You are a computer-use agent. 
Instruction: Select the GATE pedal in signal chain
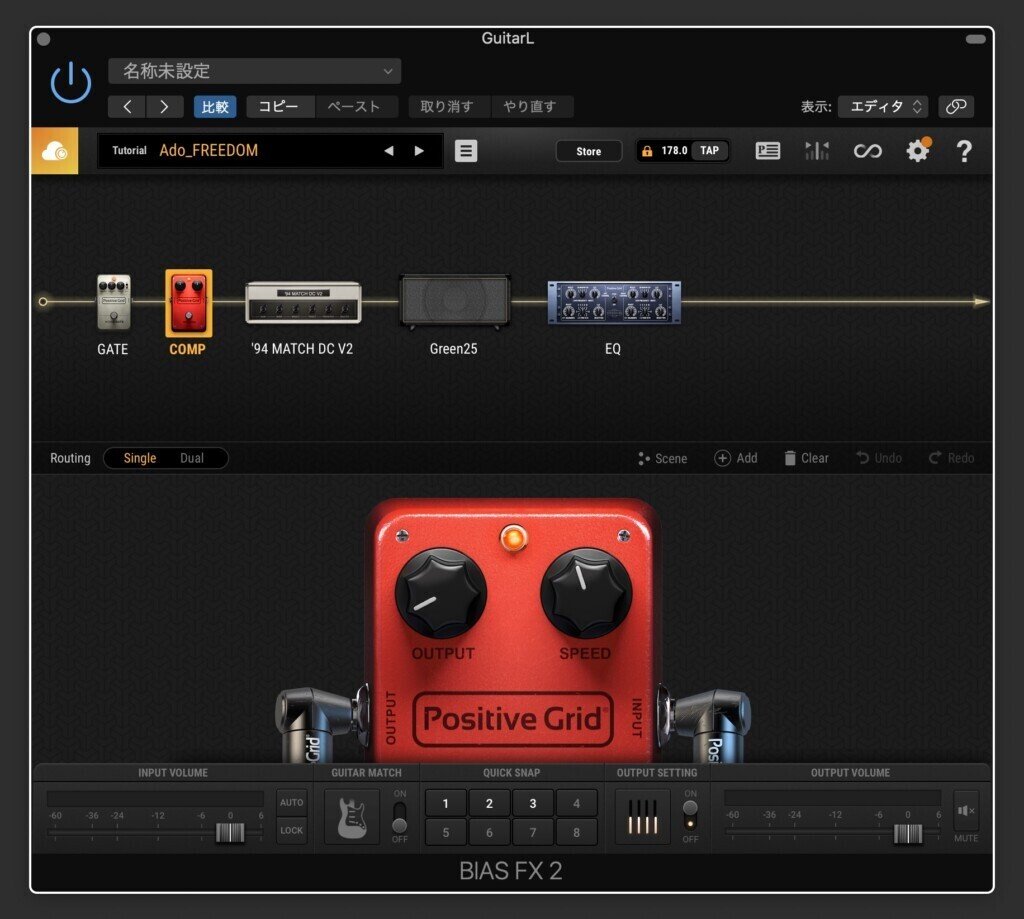pyautogui.click(x=114, y=302)
